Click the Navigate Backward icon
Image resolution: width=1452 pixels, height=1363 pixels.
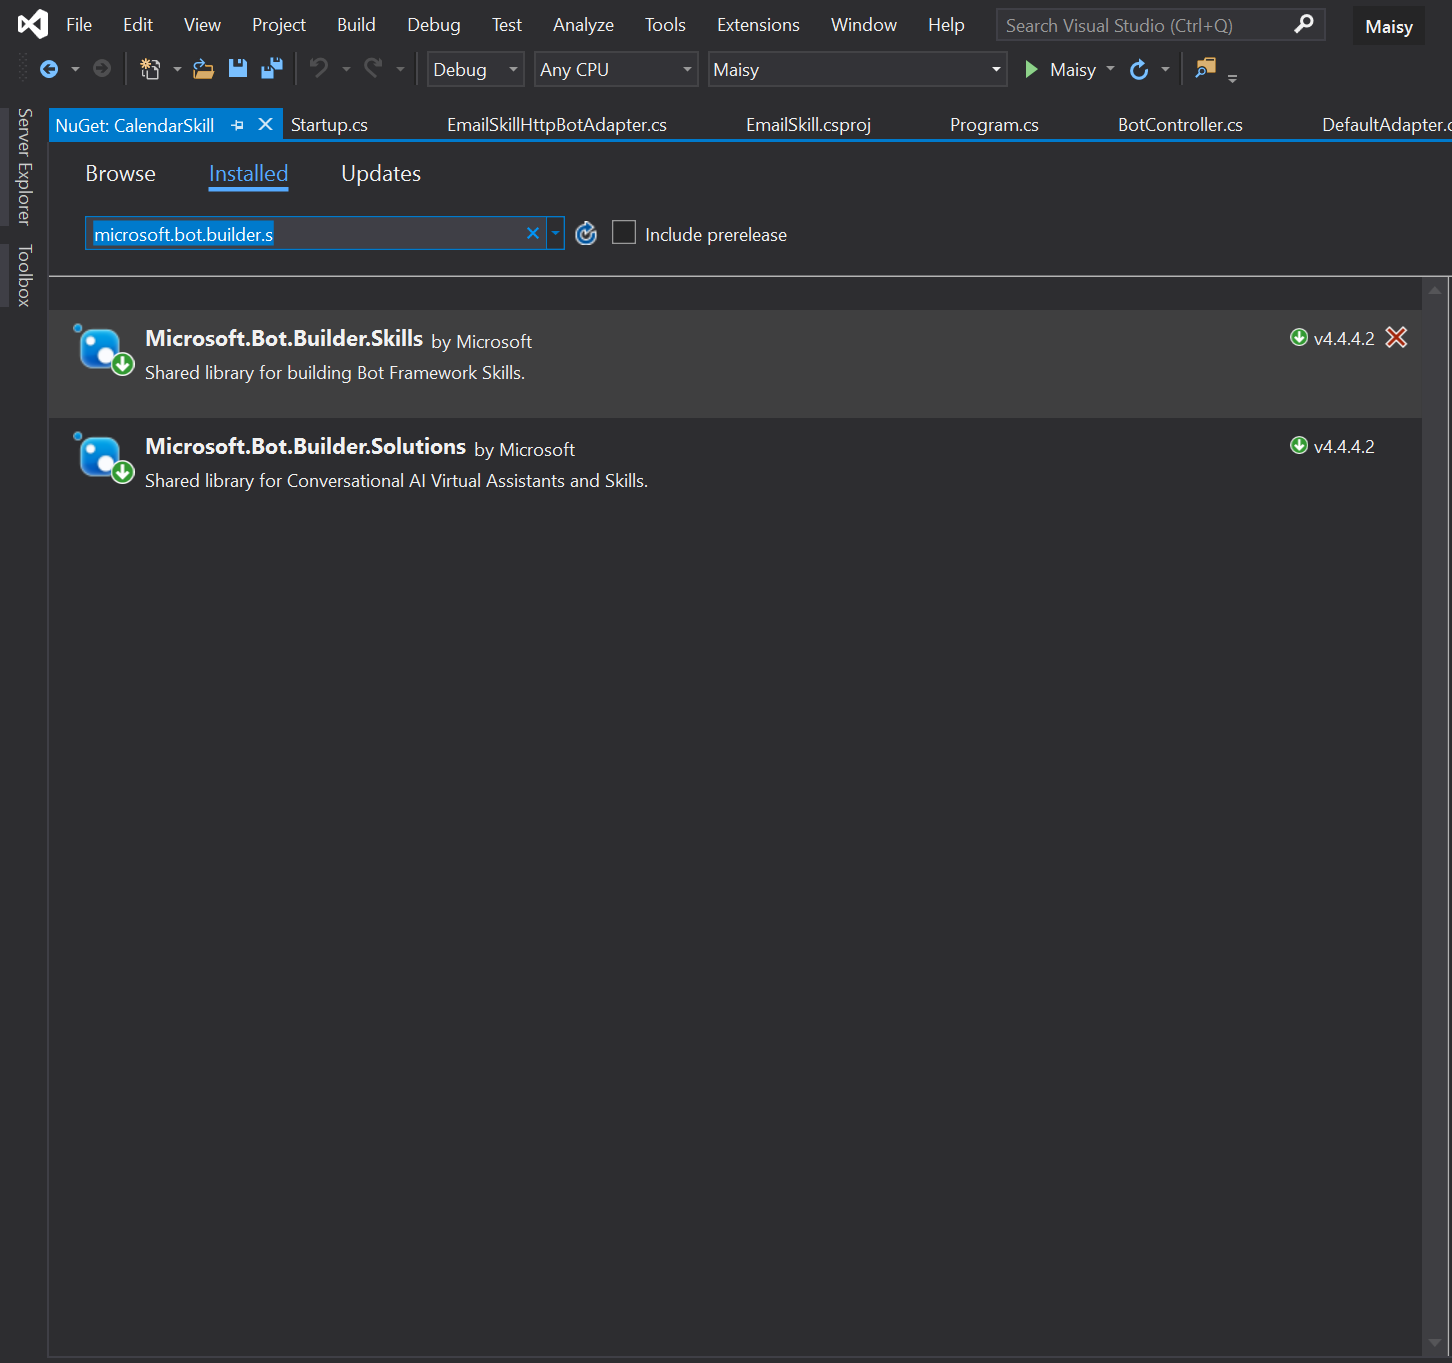48,68
